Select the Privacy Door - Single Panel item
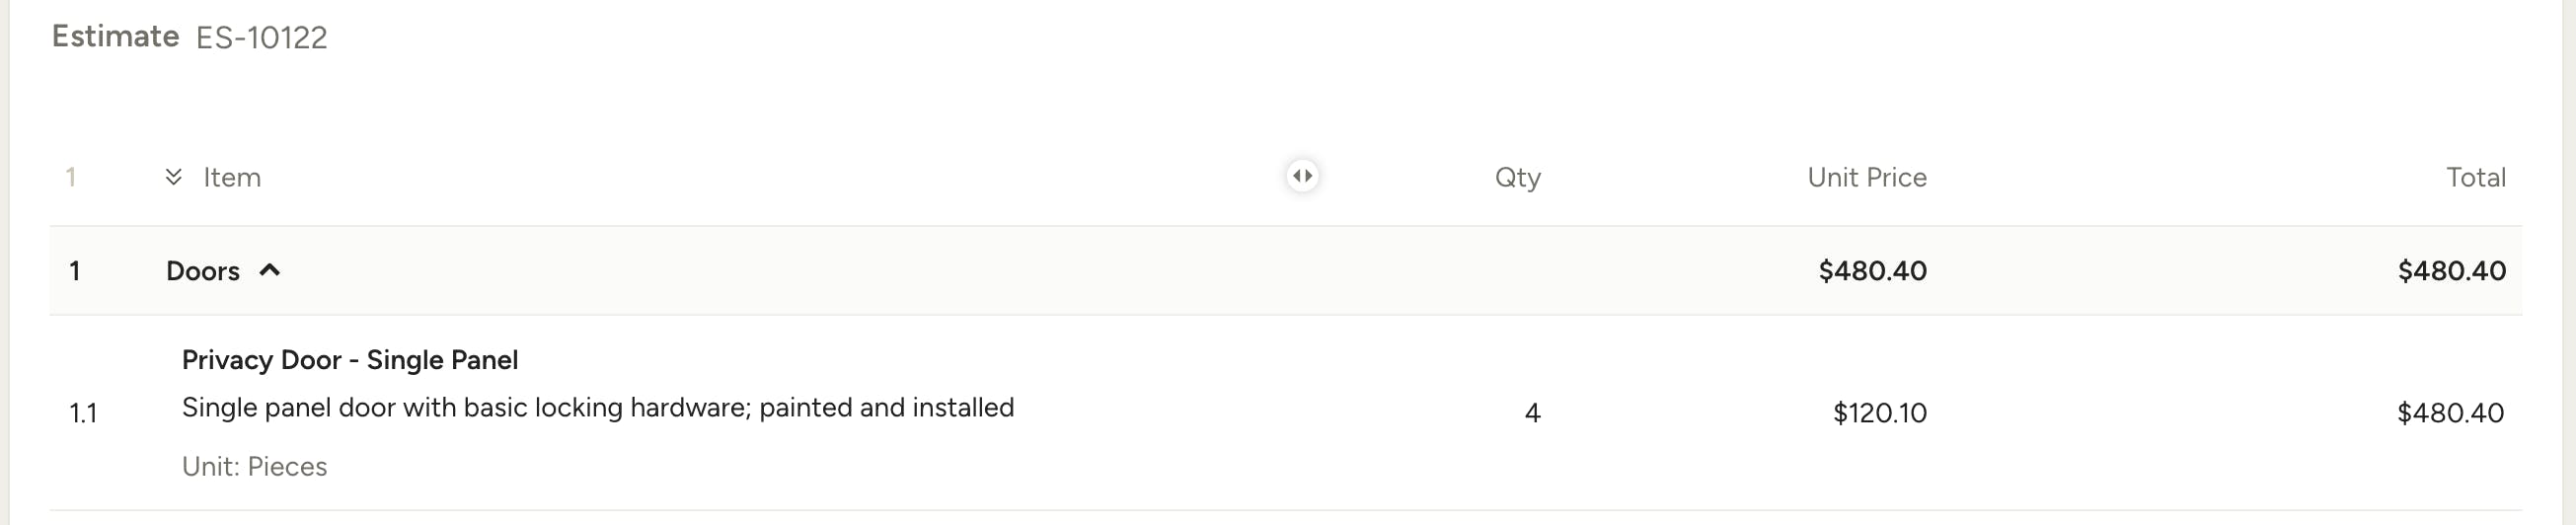The width and height of the screenshot is (2576, 525). click(x=350, y=360)
